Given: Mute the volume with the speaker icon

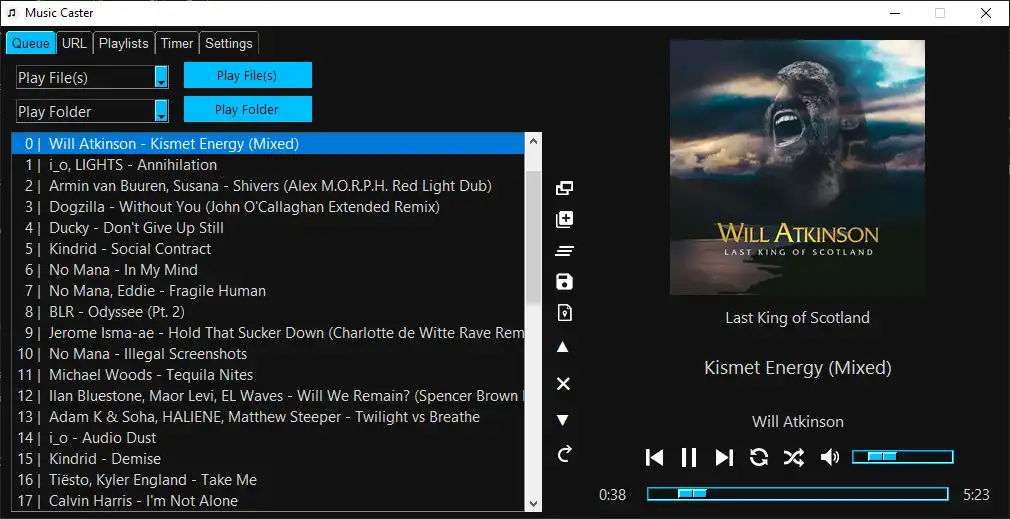Looking at the screenshot, I should [x=830, y=457].
